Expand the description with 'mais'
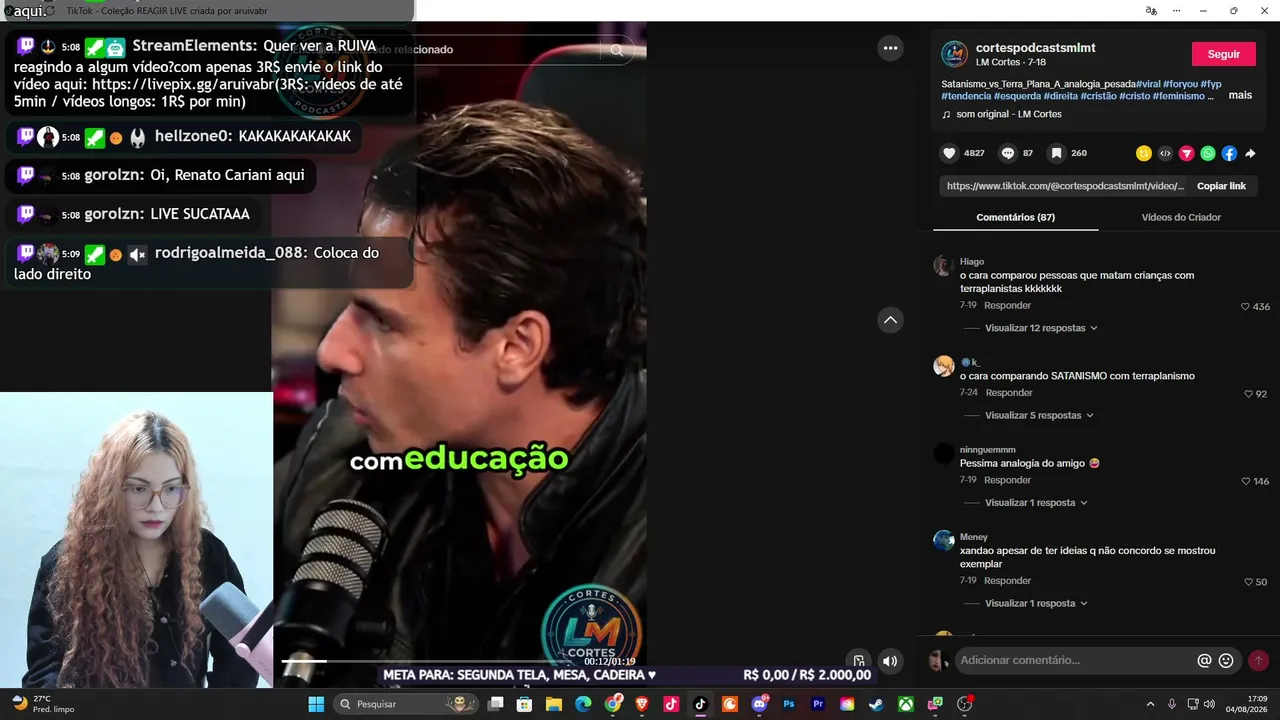 (x=1240, y=95)
